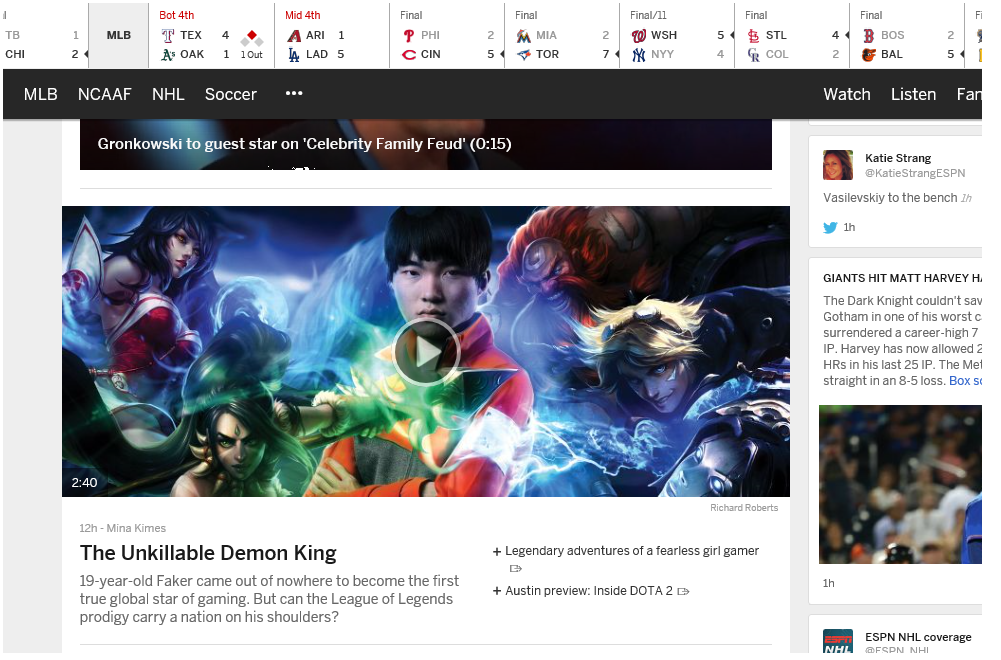The image size is (1001, 660).
Task: Select the MLB scoreboard tab
Action: pyautogui.click(x=119, y=35)
